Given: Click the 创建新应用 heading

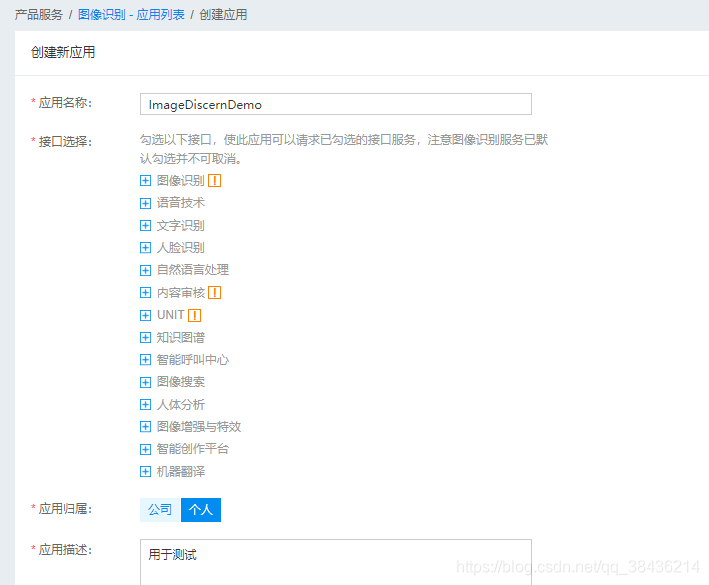Looking at the screenshot, I should tap(63, 52).
